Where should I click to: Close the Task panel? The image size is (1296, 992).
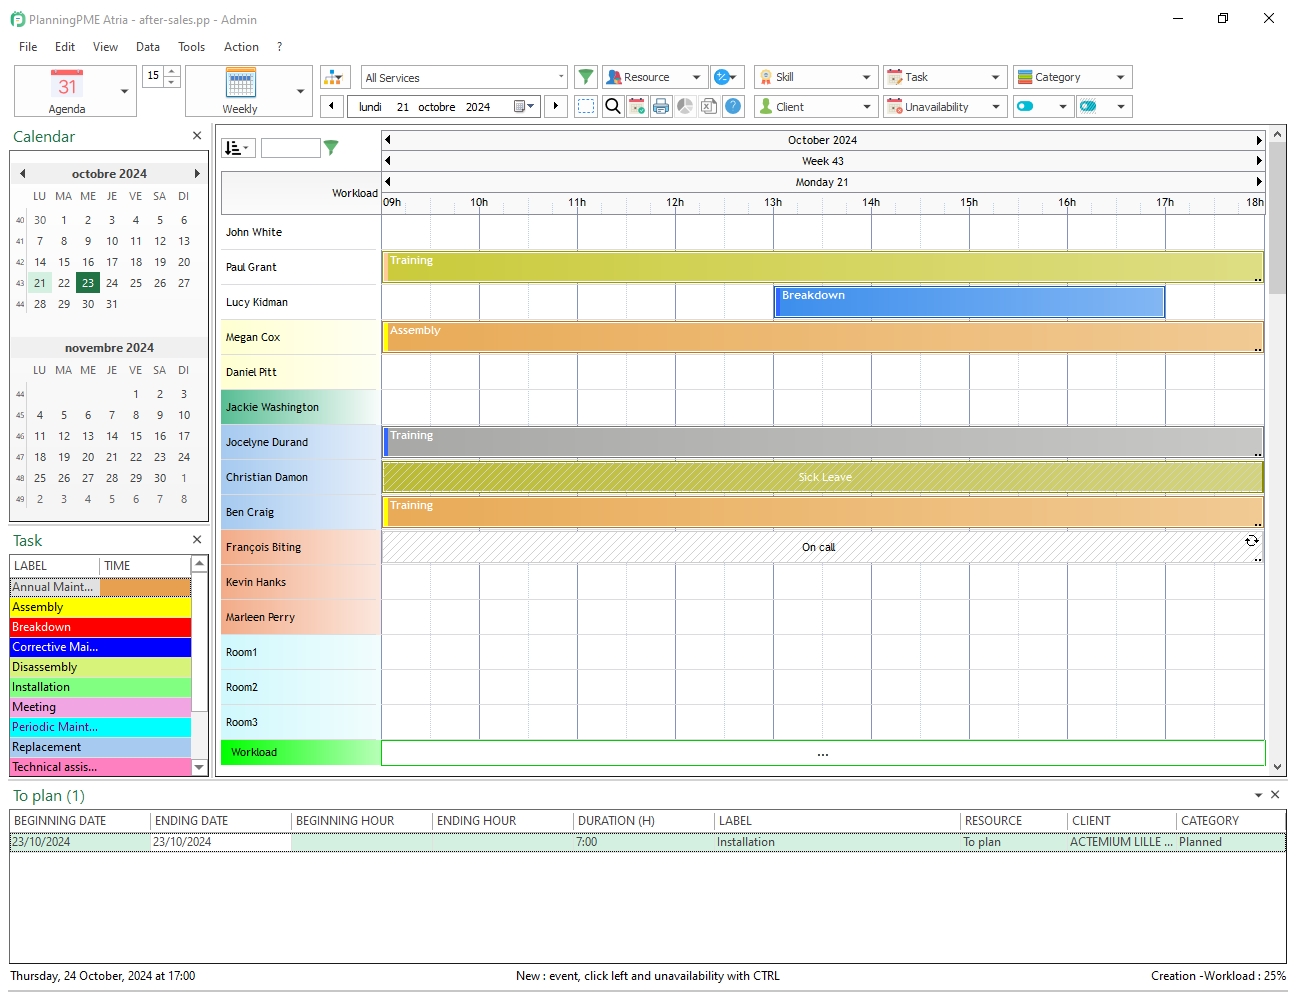click(197, 540)
